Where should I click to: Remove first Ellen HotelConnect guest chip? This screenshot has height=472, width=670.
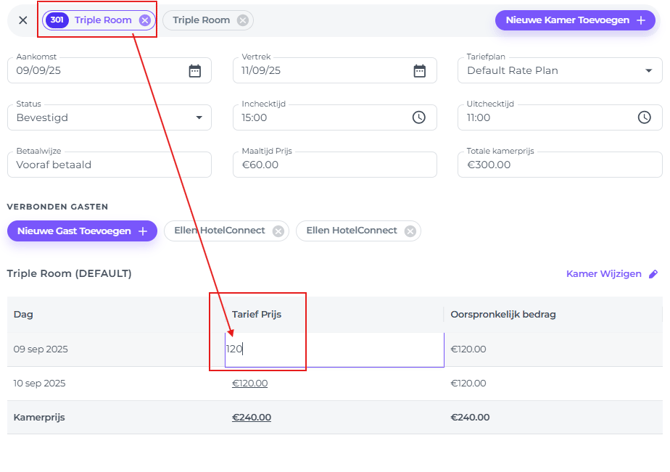(278, 231)
